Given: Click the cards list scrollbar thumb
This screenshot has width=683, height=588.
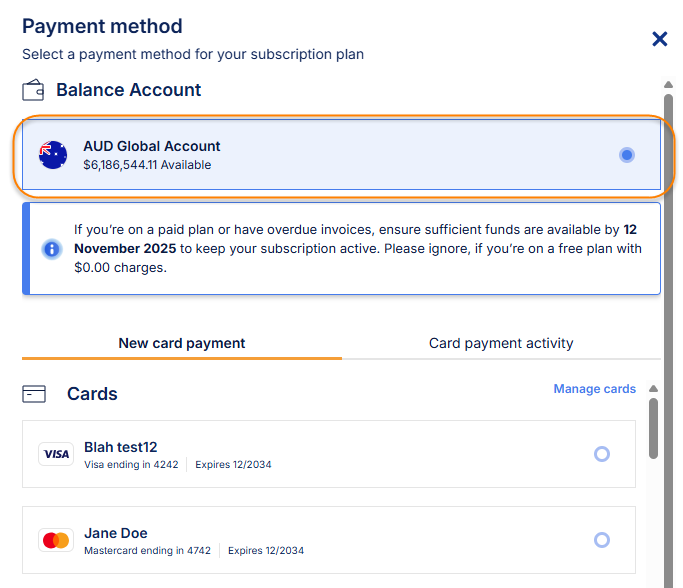Looking at the screenshot, I should pyautogui.click(x=654, y=430).
